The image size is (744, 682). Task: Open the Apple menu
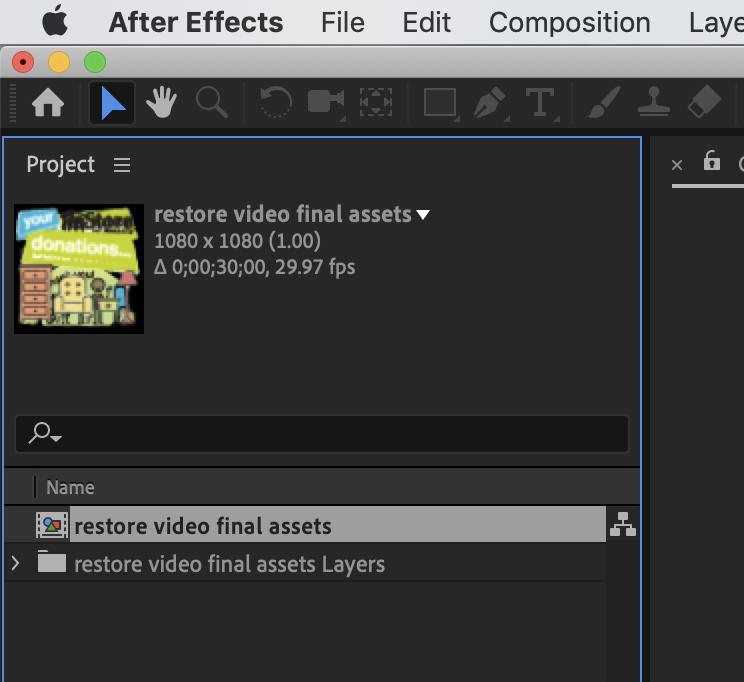tap(55, 21)
